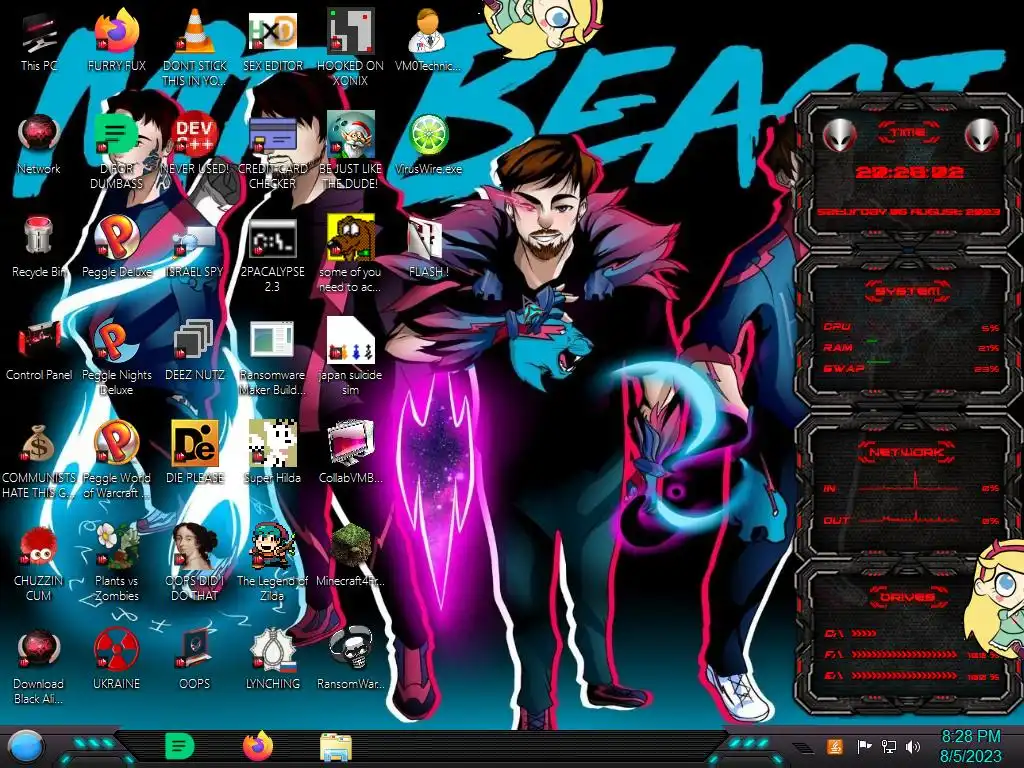Click the TIME header in the widget
1024x768 pixels.
point(908,133)
